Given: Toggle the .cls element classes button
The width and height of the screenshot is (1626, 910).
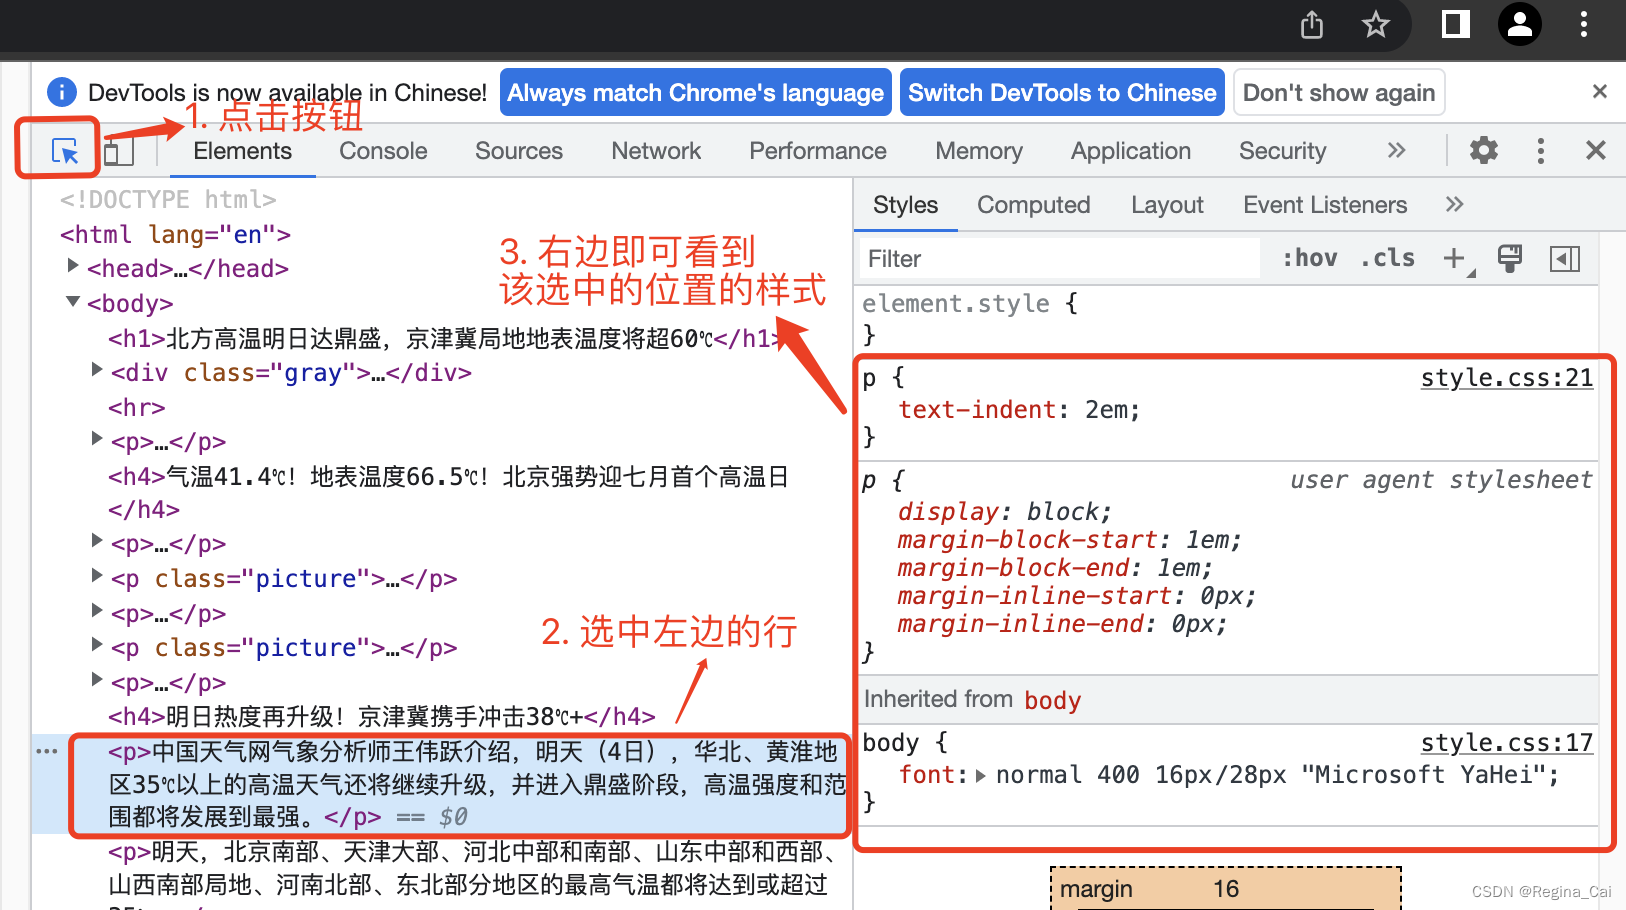Looking at the screenshot, I should (x=1387, y=258).
